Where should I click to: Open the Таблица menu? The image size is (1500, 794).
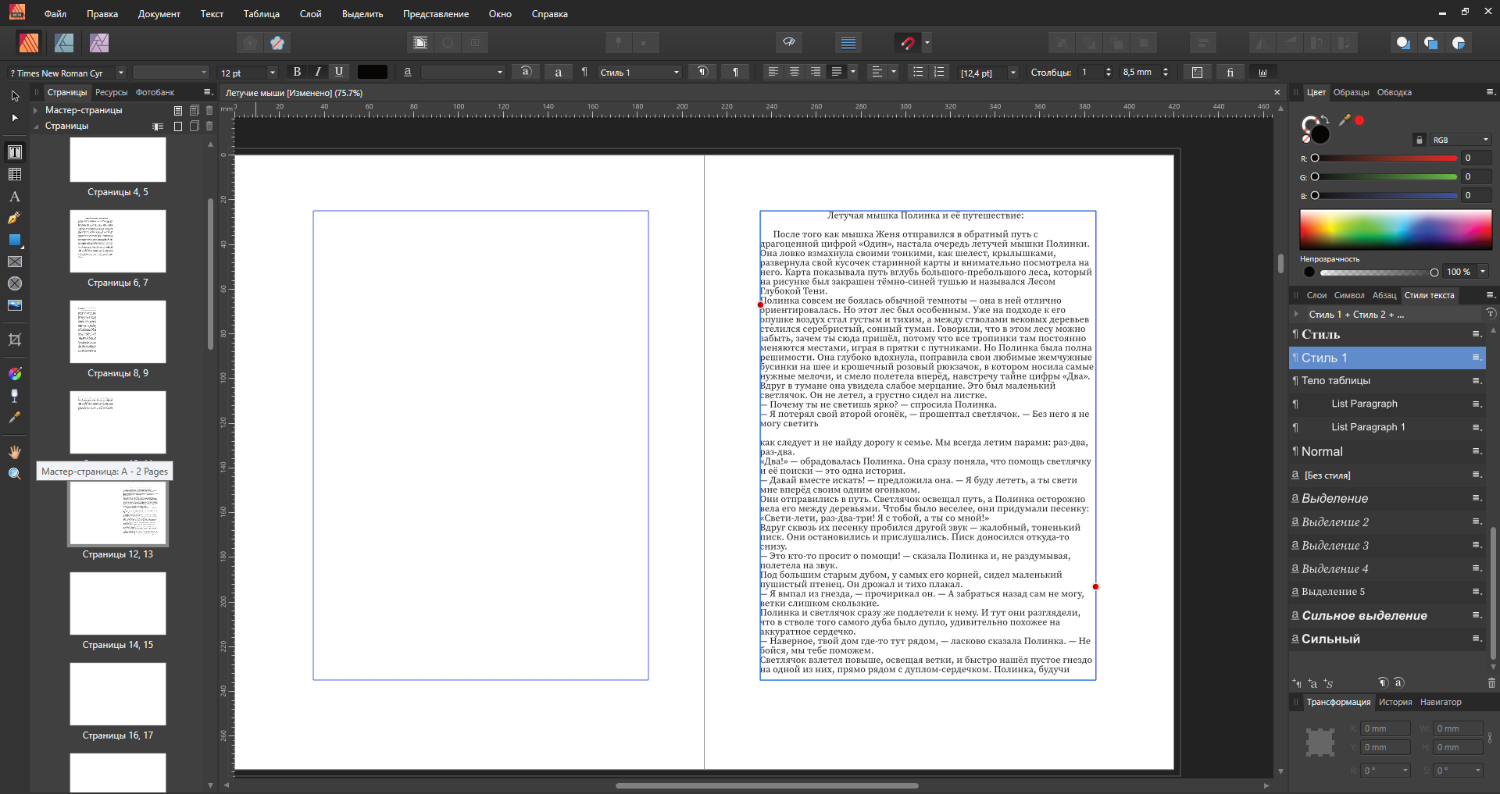tap(261, 14)
